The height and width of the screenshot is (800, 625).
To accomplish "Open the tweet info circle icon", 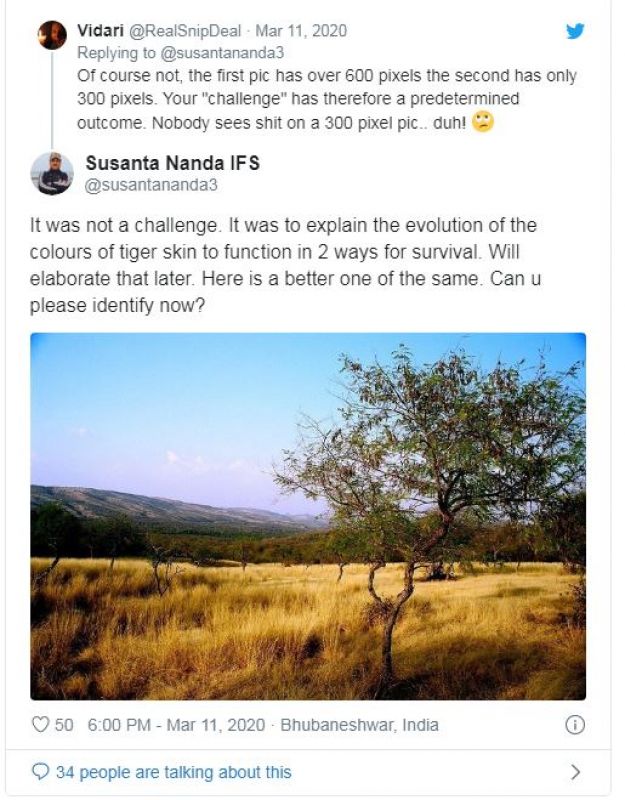I will coord(575,725).
